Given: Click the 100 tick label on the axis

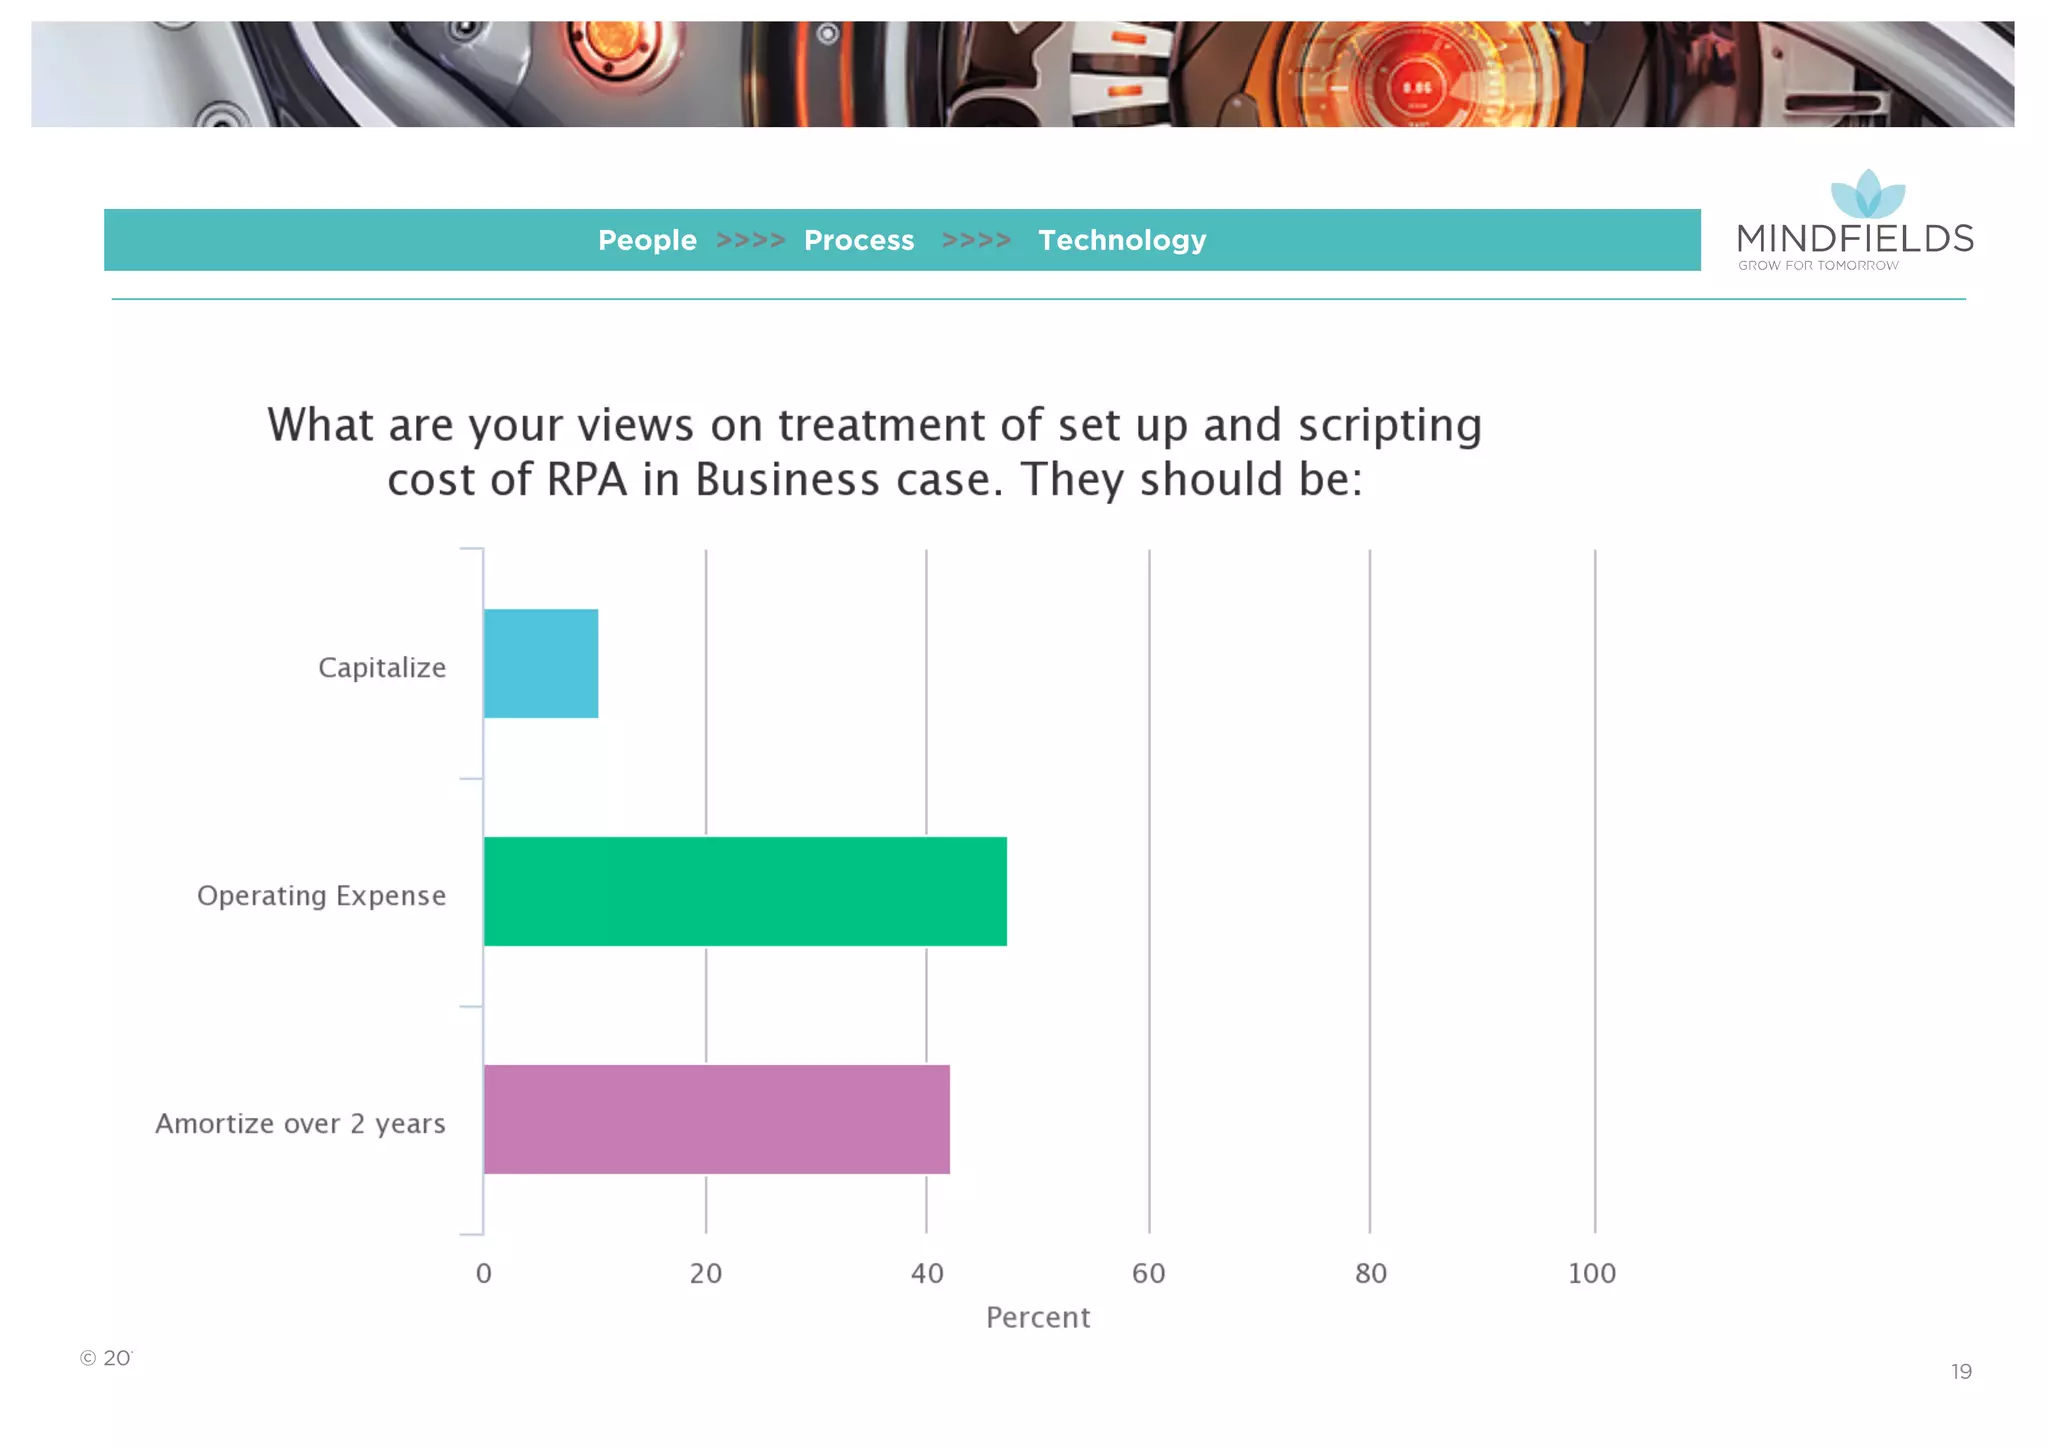Looking at the screenshot, I should [1591, 1274].
